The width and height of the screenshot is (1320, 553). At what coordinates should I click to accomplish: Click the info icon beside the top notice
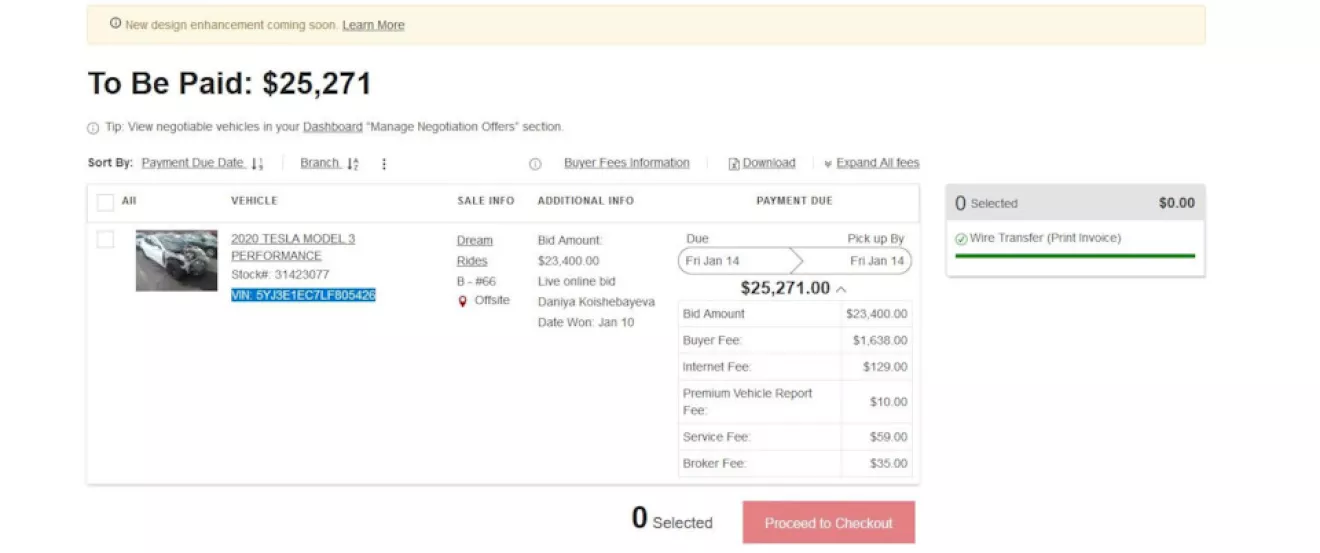[115, 24]
